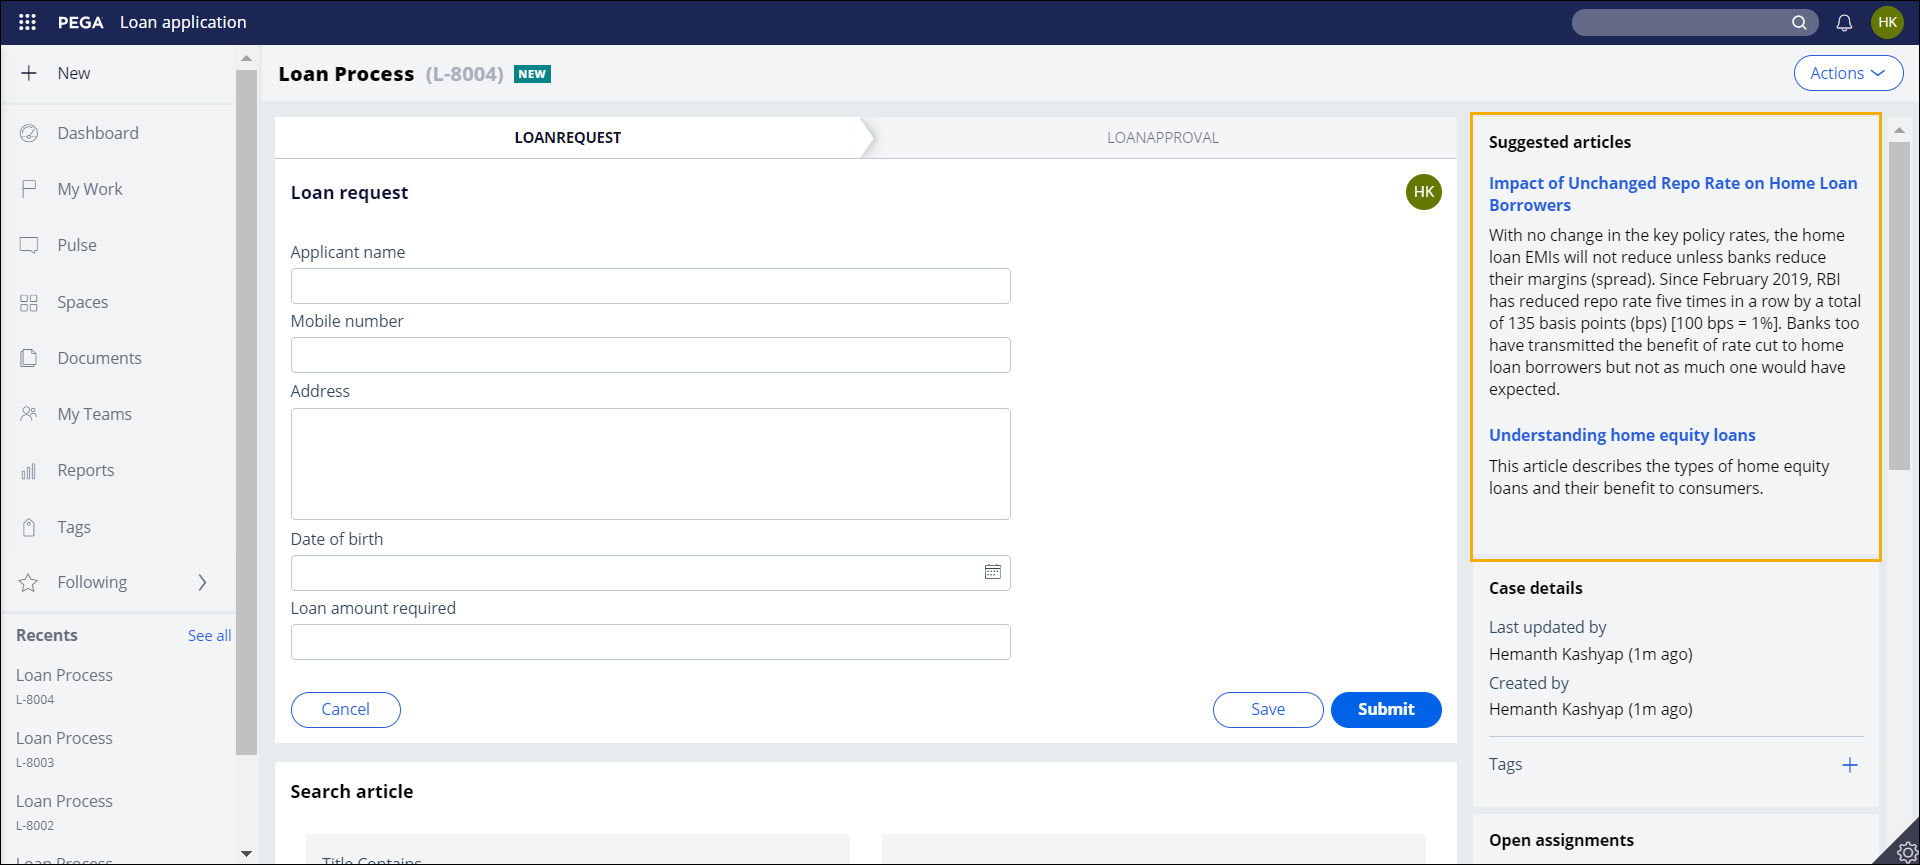Open the app launcher grid icon
Viewport: 1920px width, 865px height.
pos(28,22)
